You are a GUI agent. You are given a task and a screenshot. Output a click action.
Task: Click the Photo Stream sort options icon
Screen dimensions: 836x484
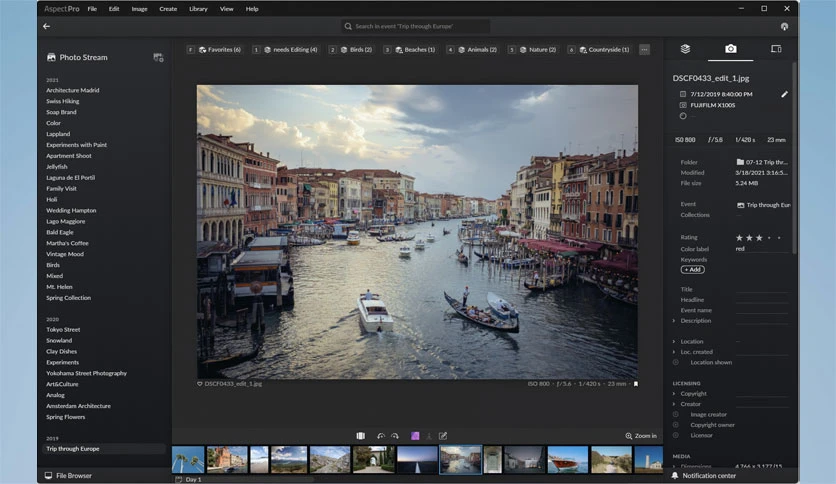(158, 58)
